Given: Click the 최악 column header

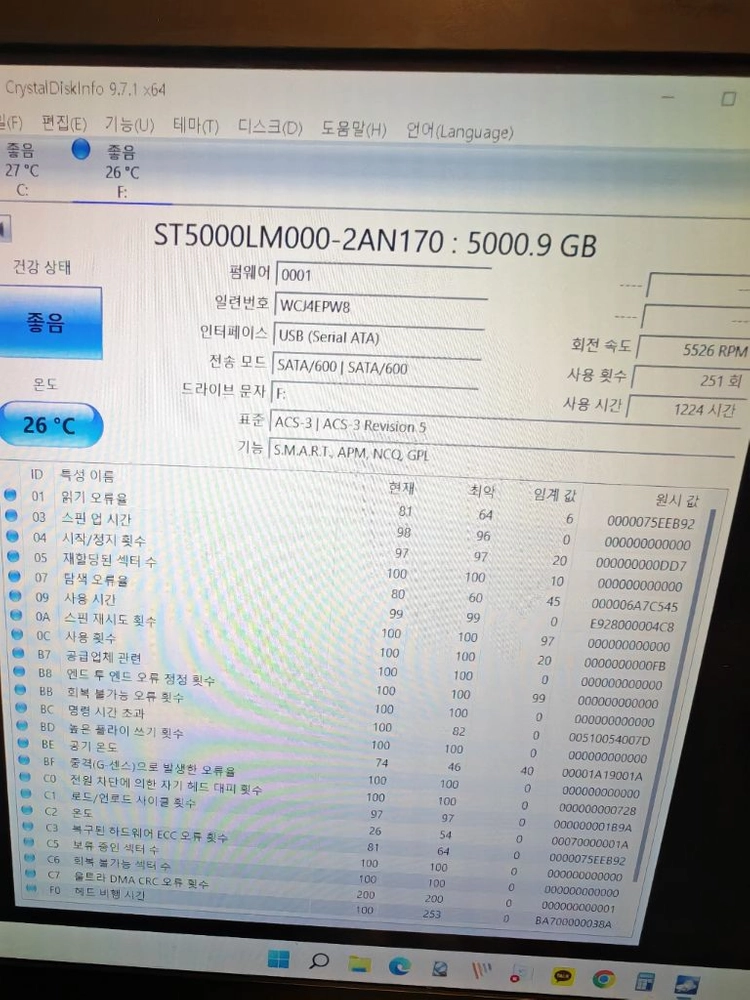Looking at the screenshot, I should [x=482, y=491].
